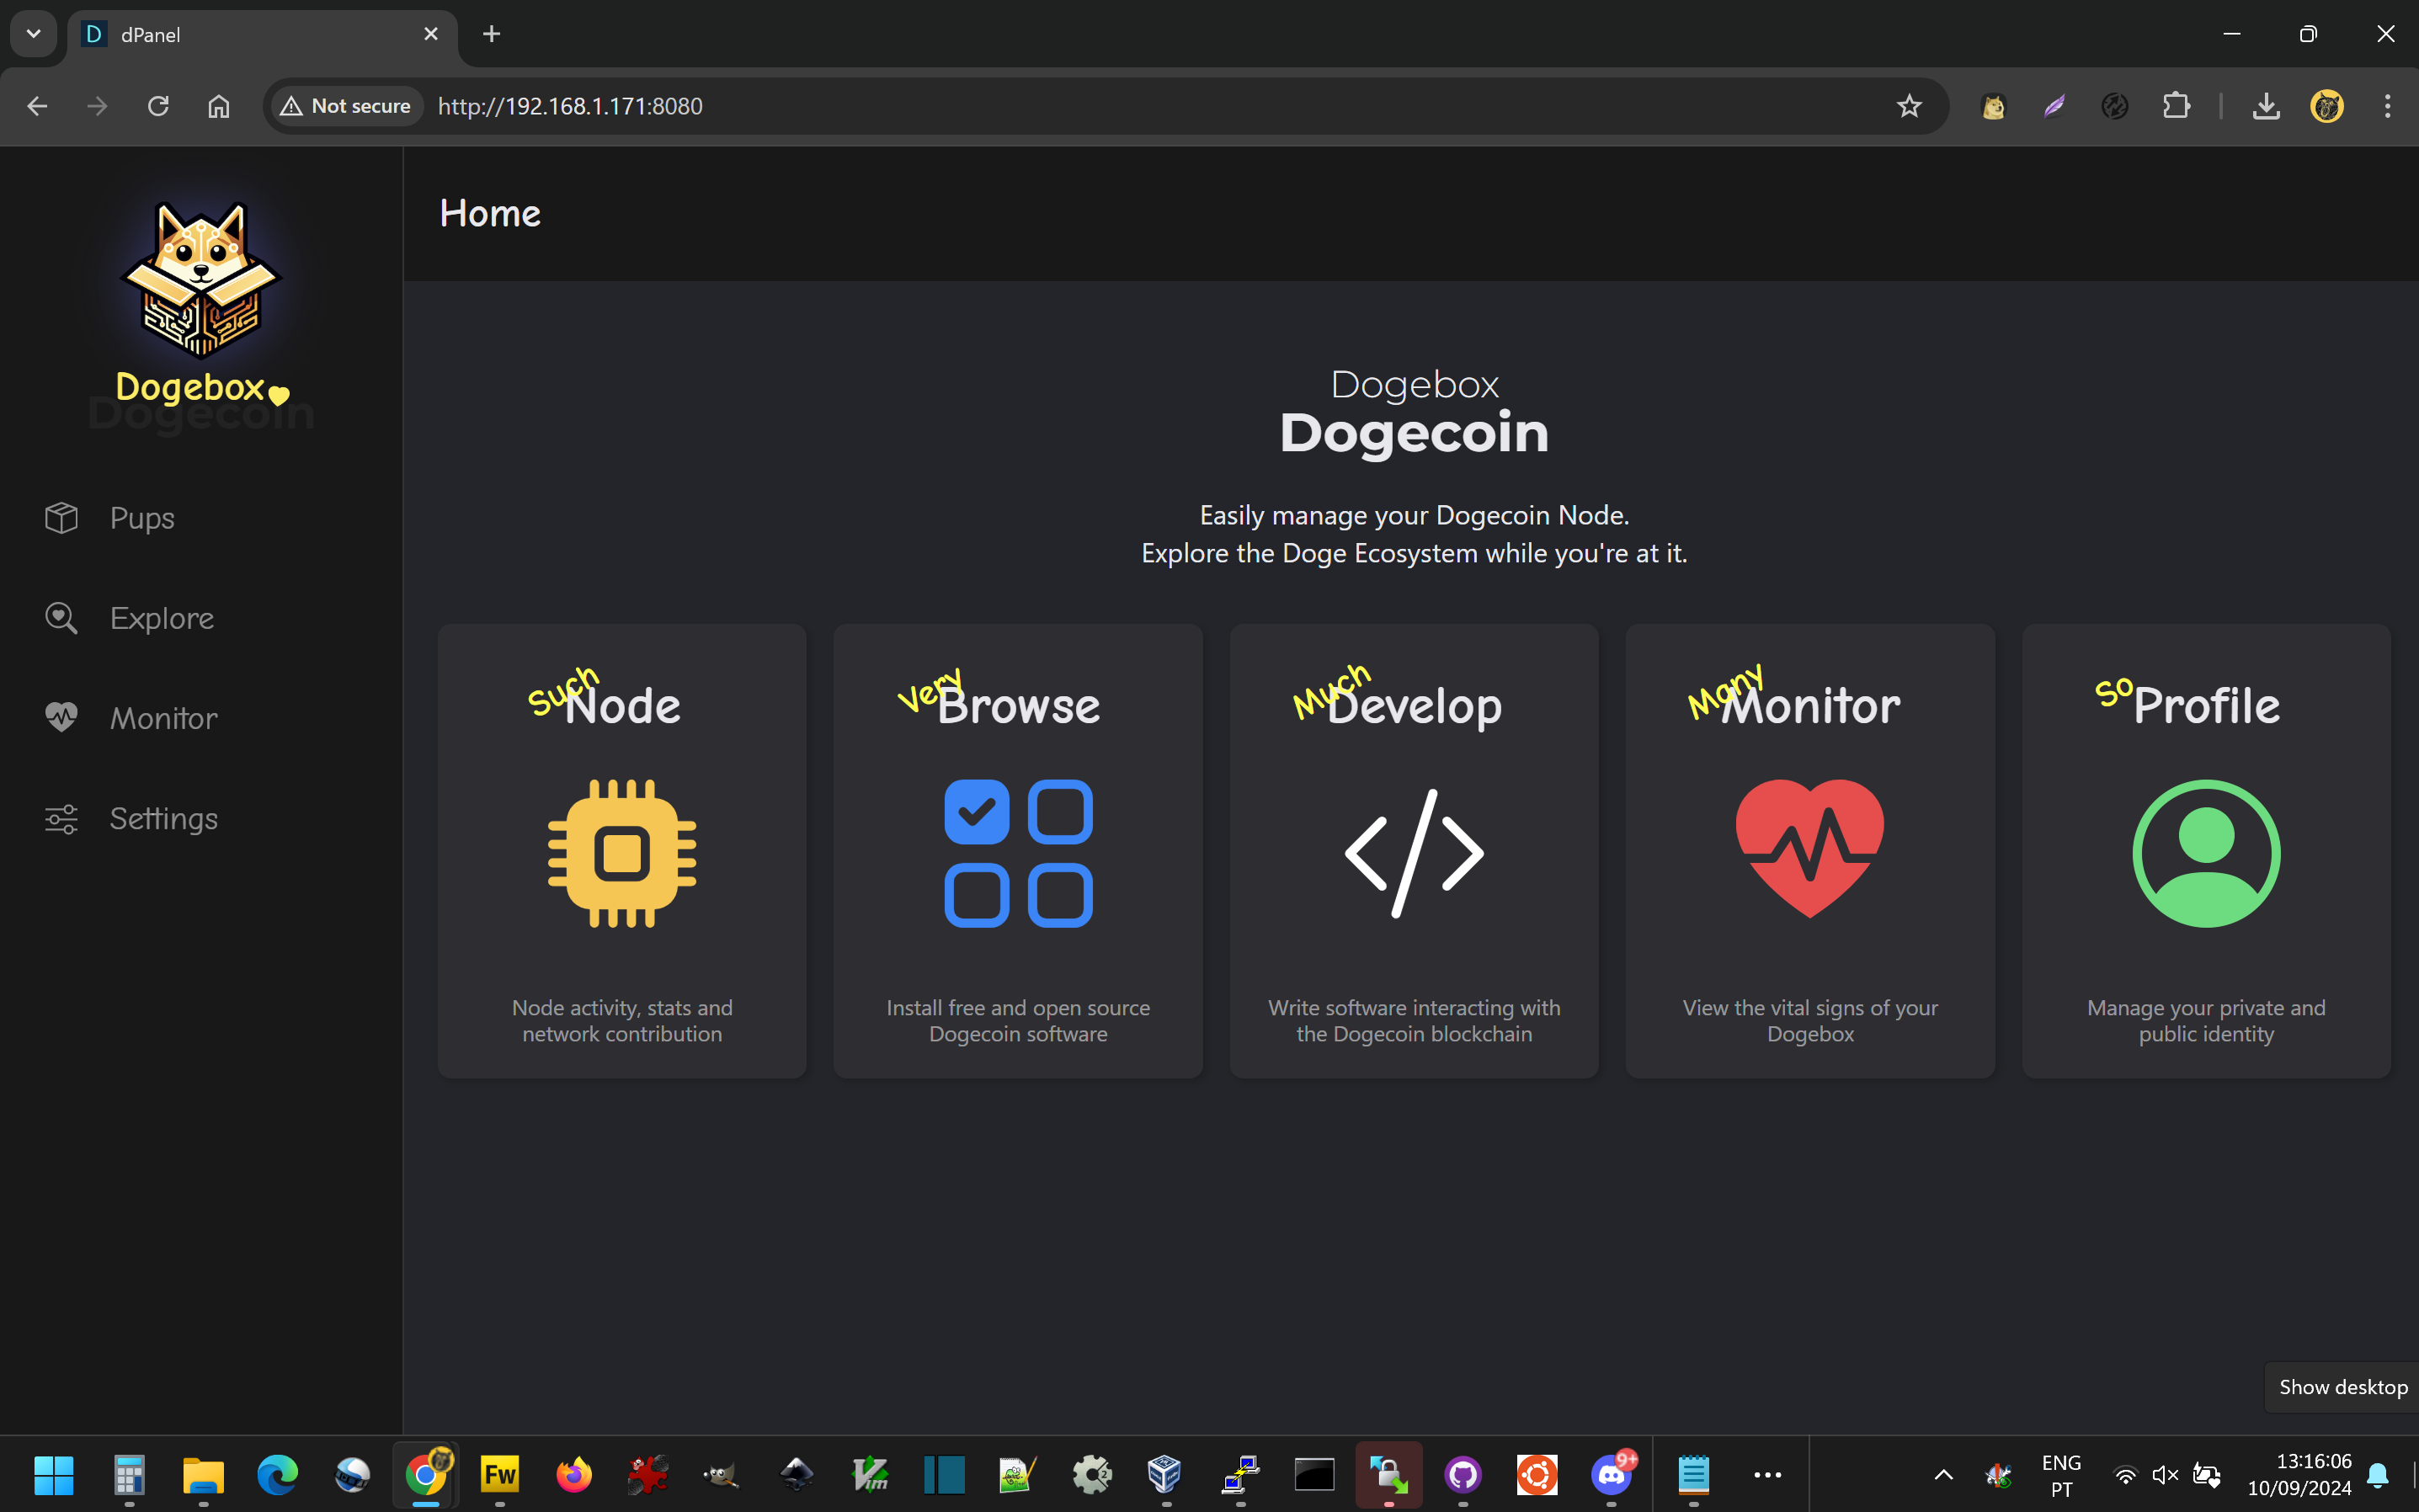Click 'Write software interacting with the Dogecoin blockchain'
This screenshot has width=2419, height=1512.
point(1414,1021)
